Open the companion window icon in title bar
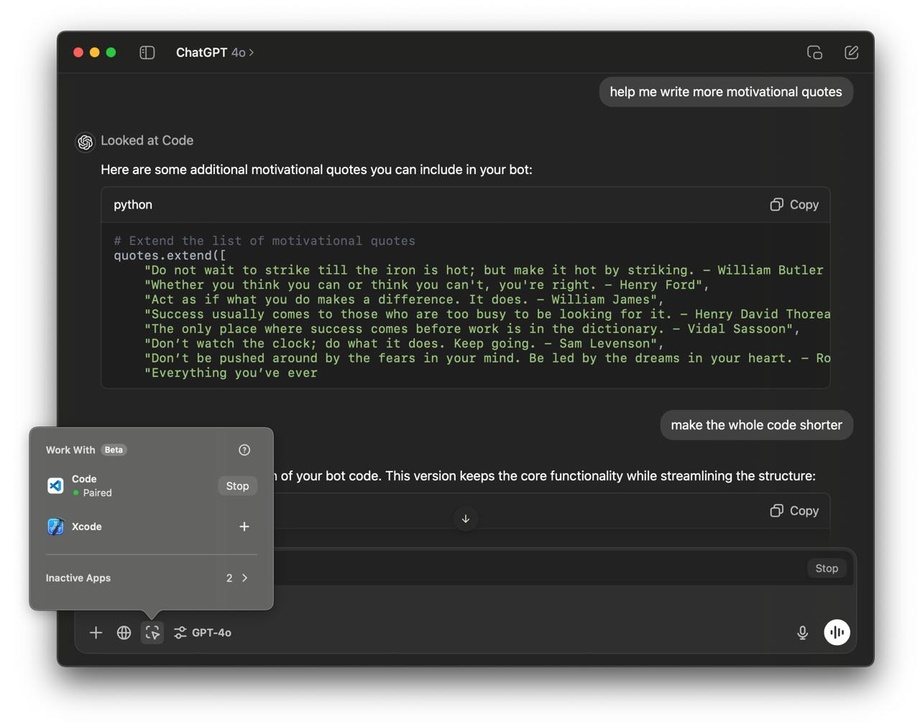920x727 pixels. click(814, 53)
